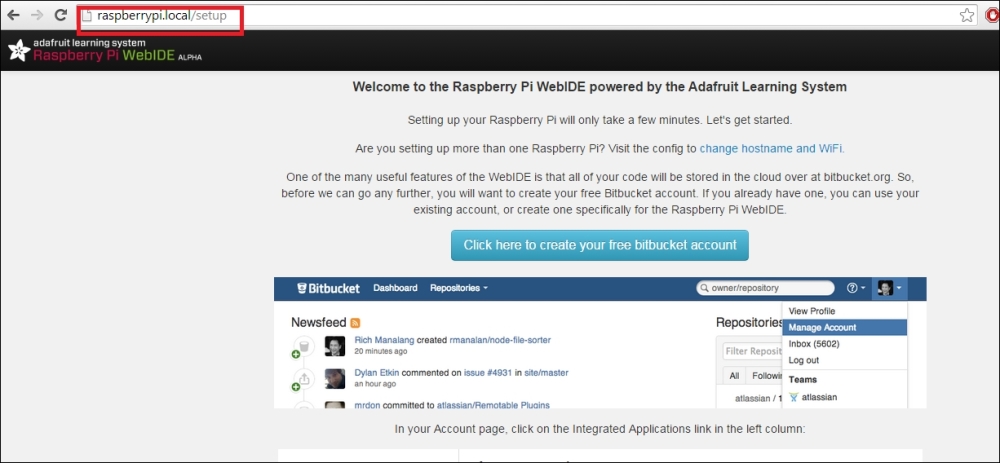Go back using the browser back arrow
Image resolution: width=1000 pixels, height=463 pixels.
click(x=13, y=15)
